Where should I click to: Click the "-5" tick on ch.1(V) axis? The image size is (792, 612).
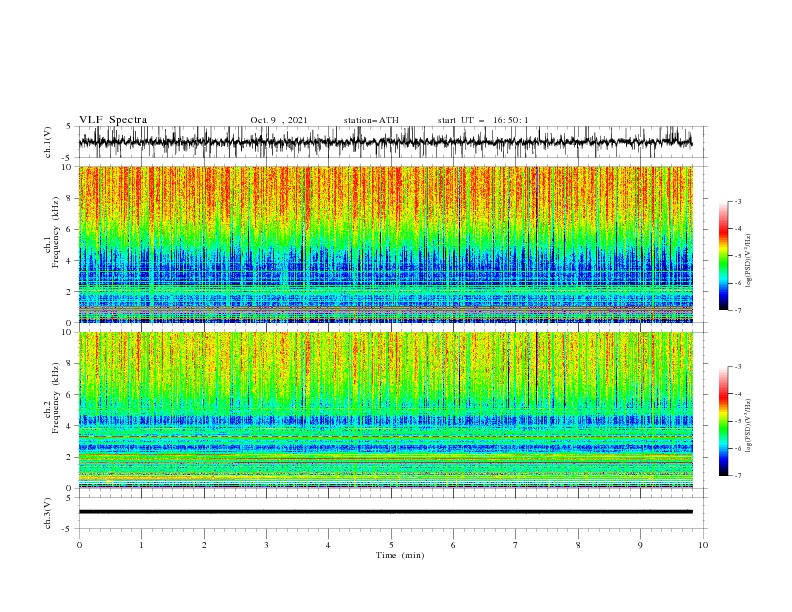click(67, 158)
